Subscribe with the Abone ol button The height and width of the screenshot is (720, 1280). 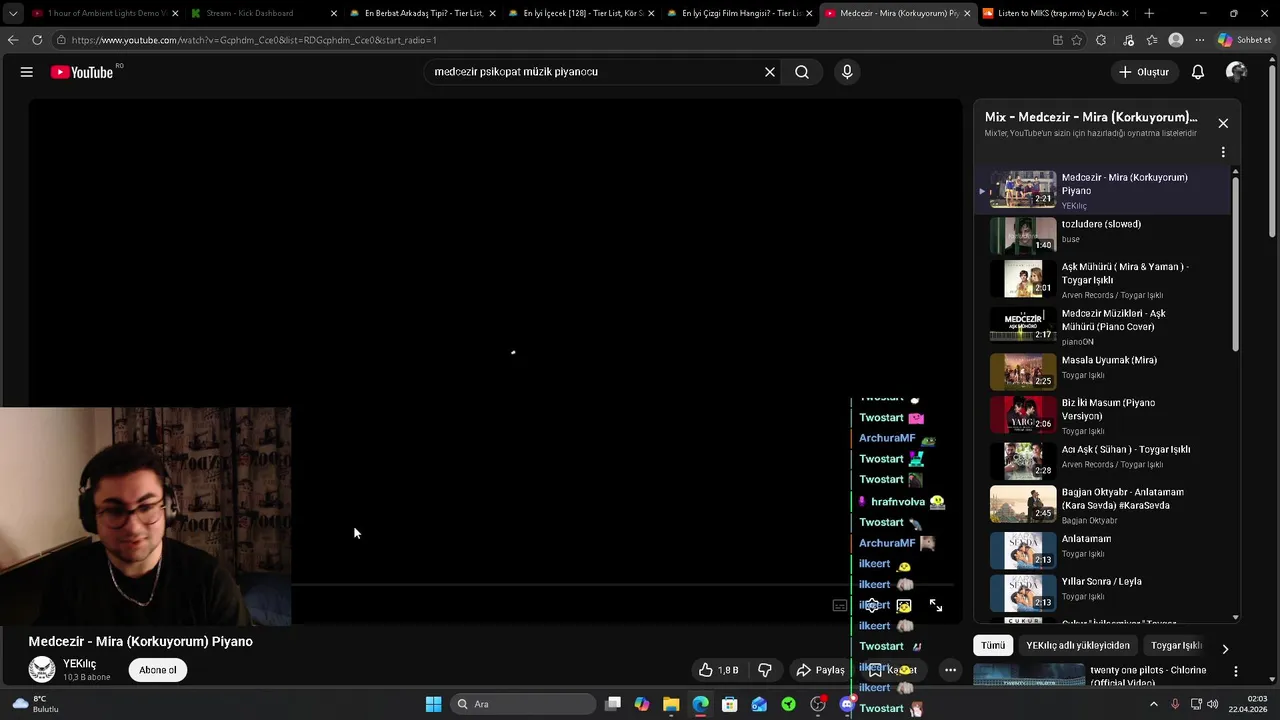[x=158, y=670]
